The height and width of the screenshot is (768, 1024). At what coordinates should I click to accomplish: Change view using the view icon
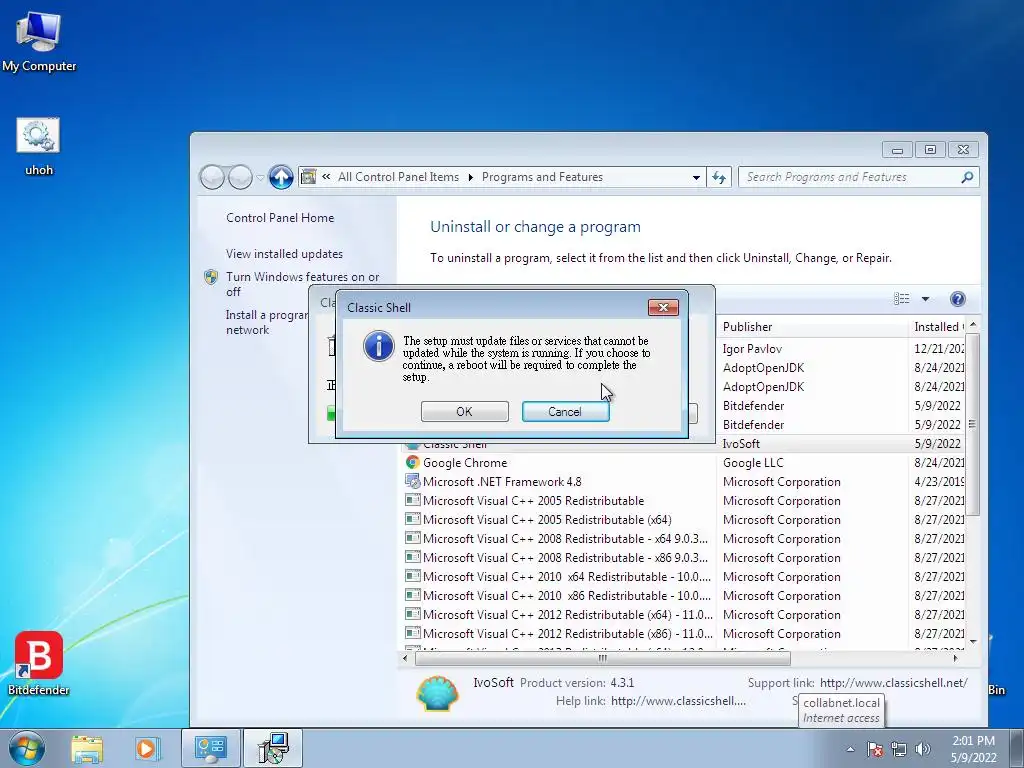tap(901, 298)
